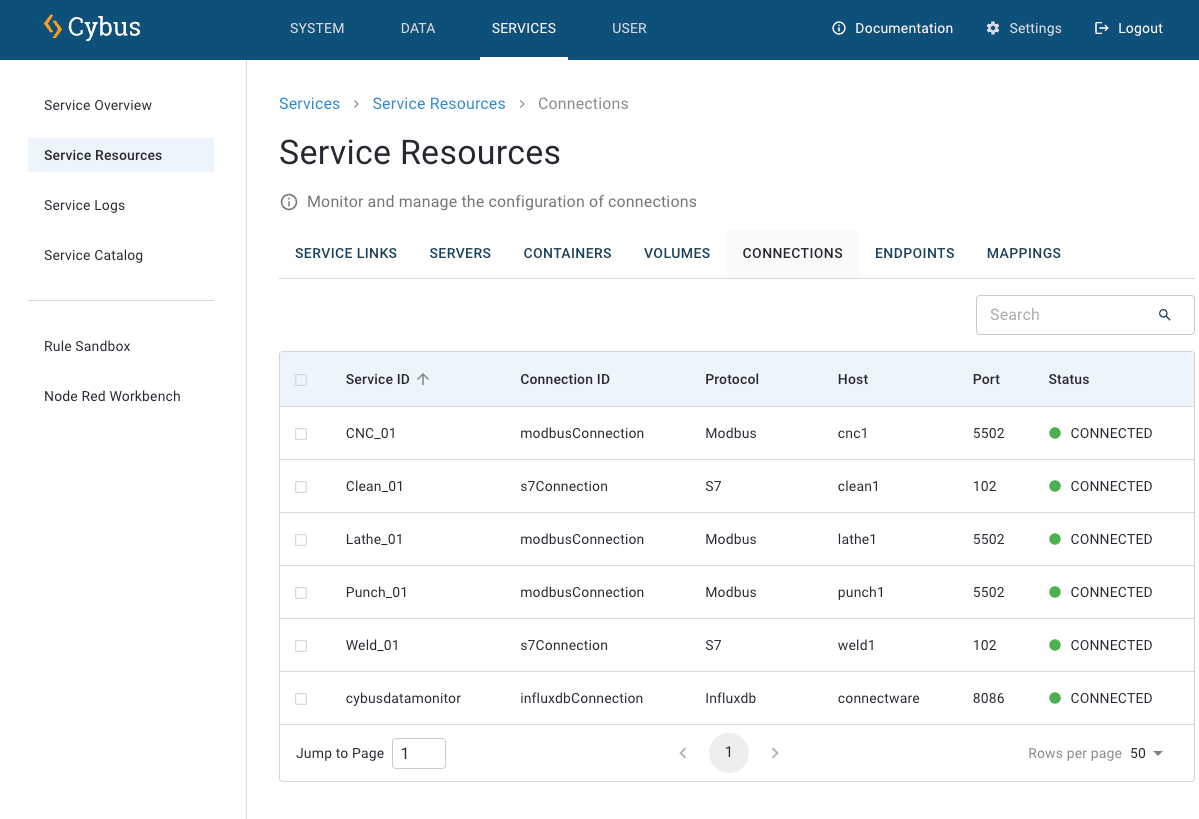Check the CNC_01 row checkbox

(x=301, y=434)
